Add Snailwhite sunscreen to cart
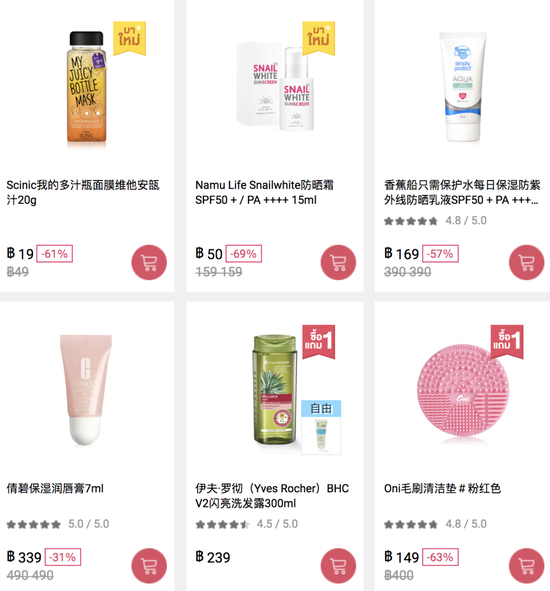 click(x=338, y=262)
